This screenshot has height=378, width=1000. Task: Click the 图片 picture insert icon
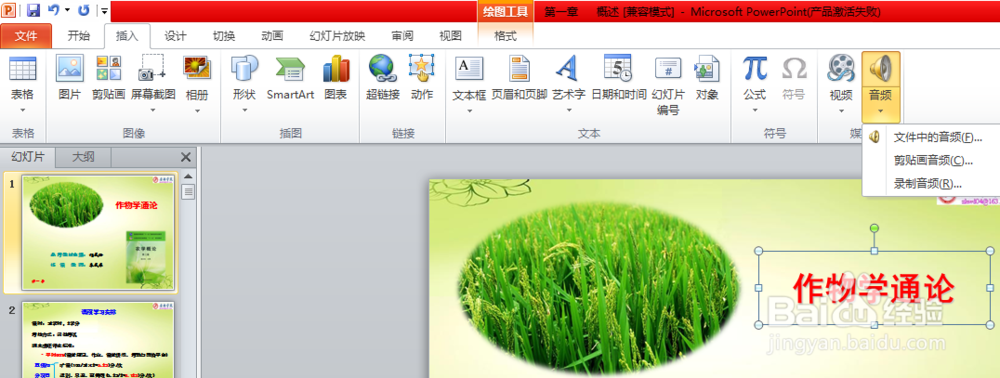pos(70,68)
